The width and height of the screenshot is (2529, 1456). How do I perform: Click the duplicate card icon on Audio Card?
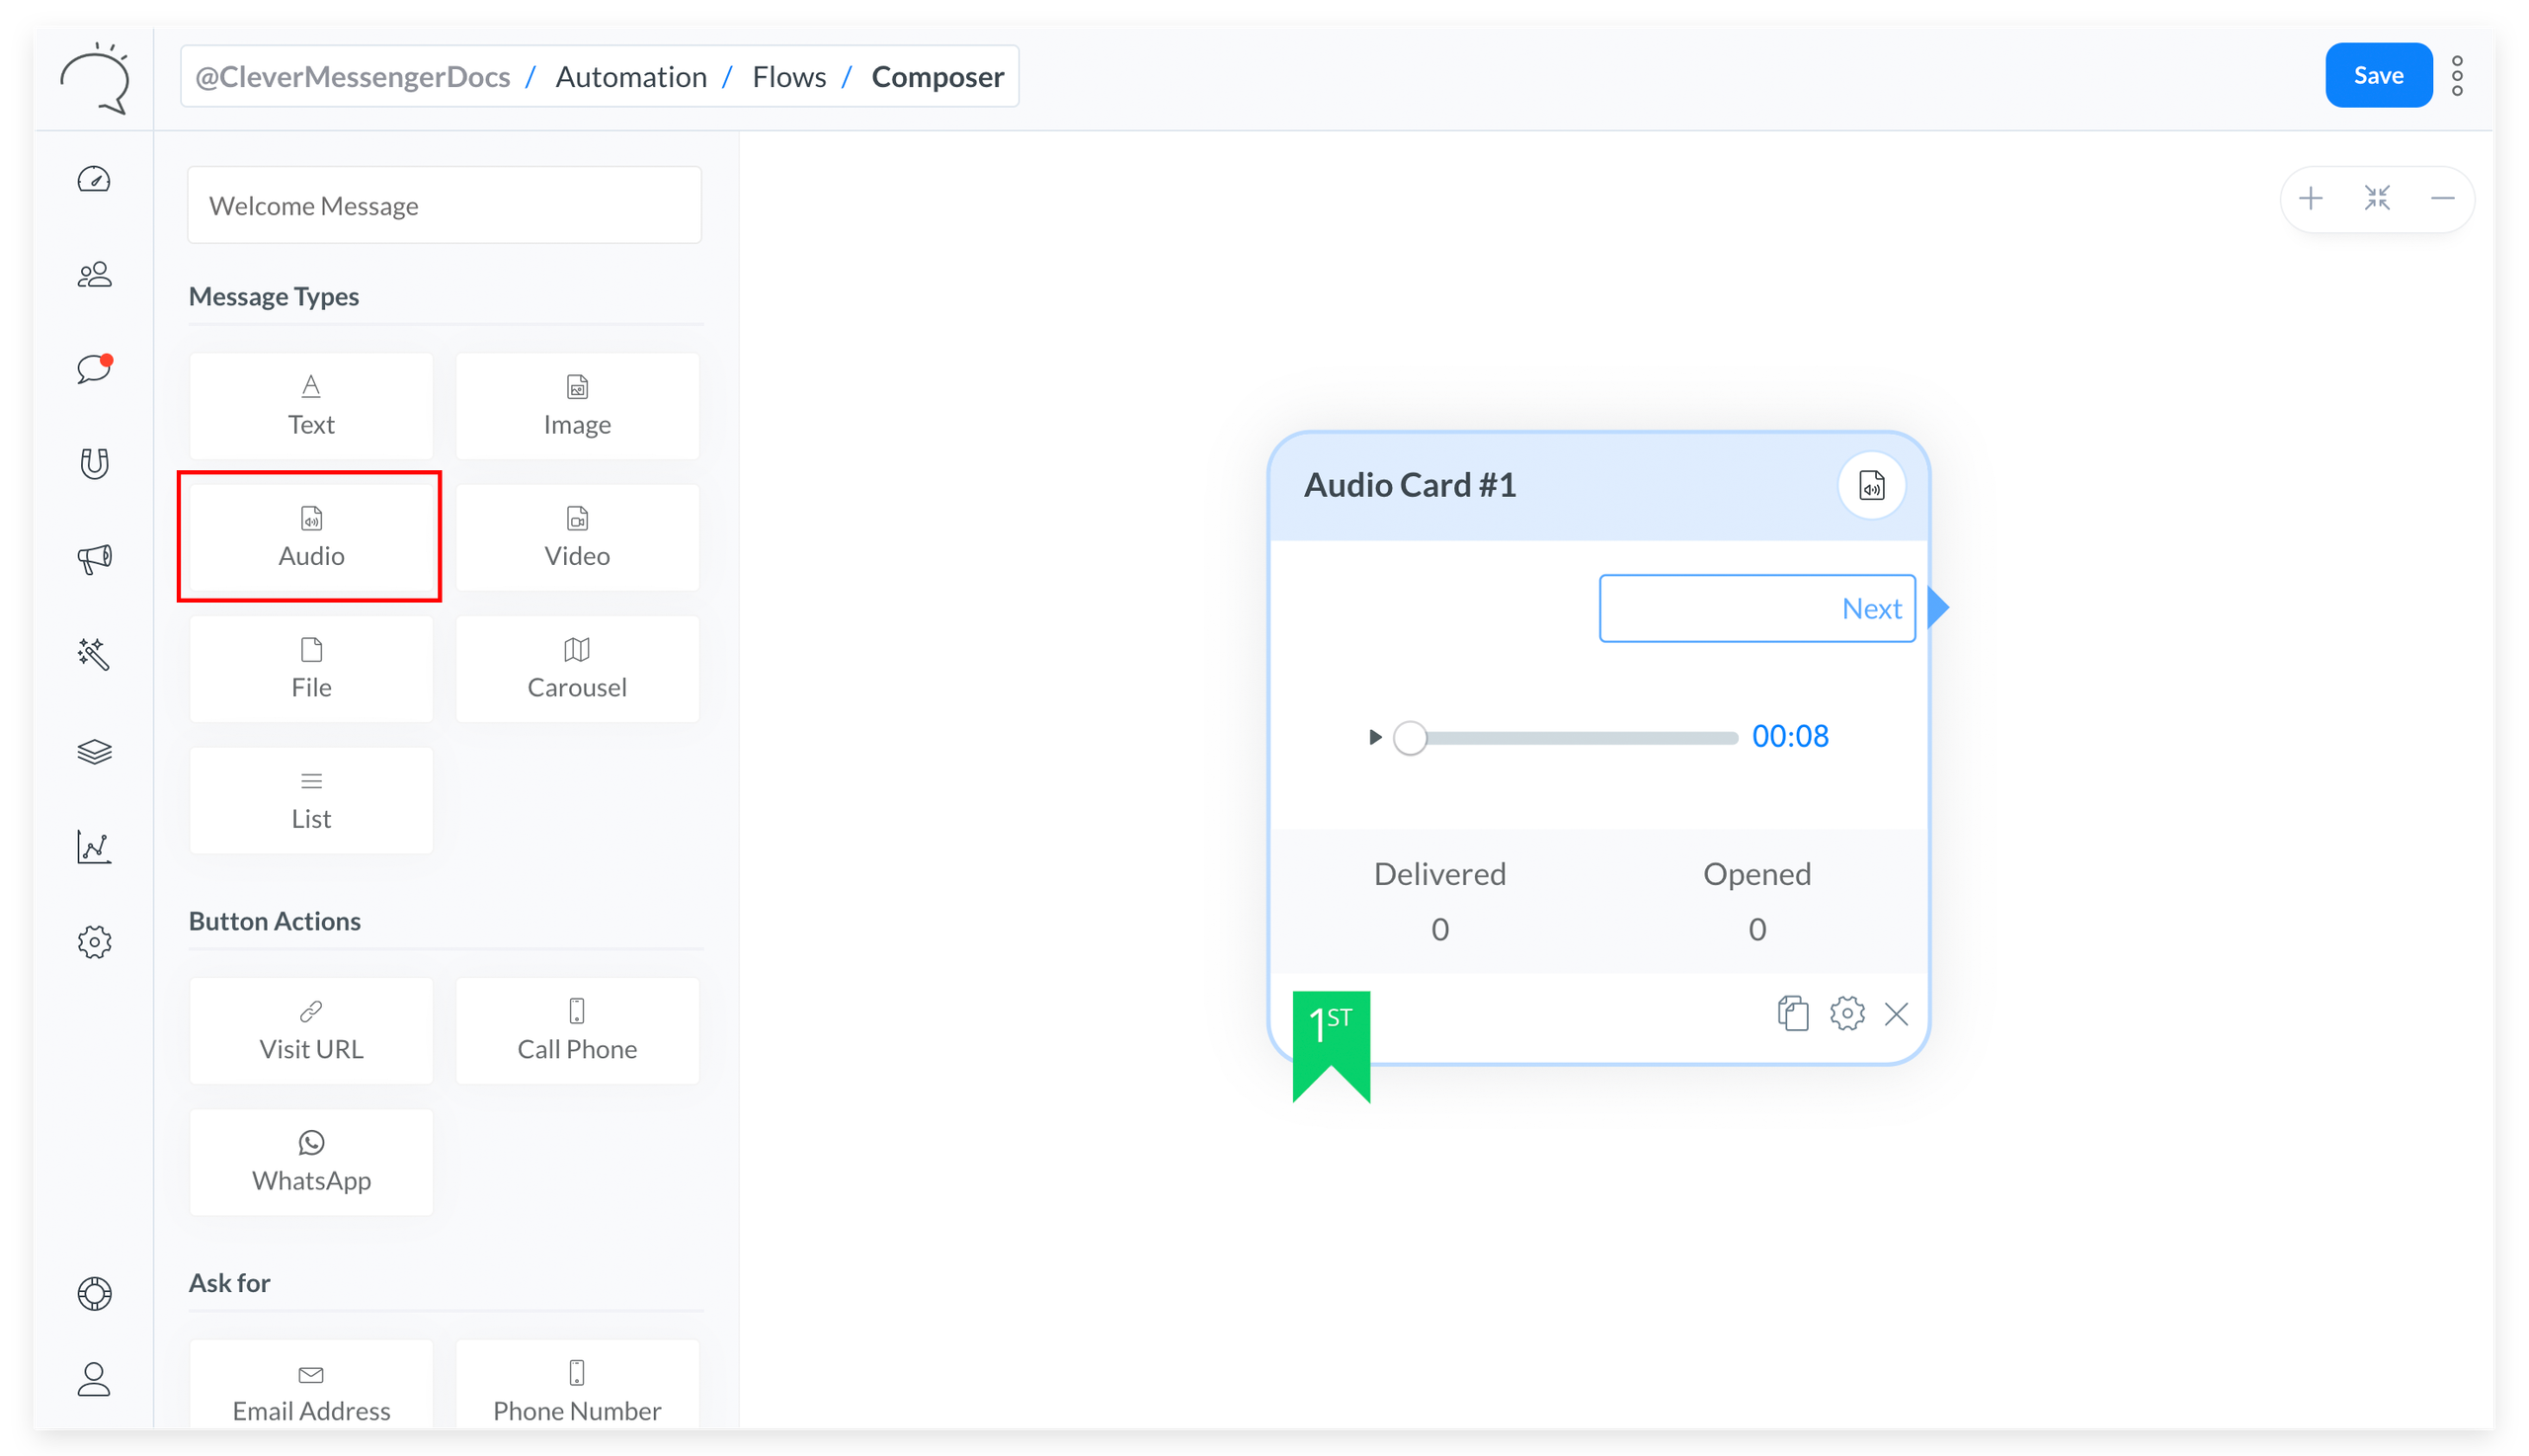[x=1793, y=1013]
